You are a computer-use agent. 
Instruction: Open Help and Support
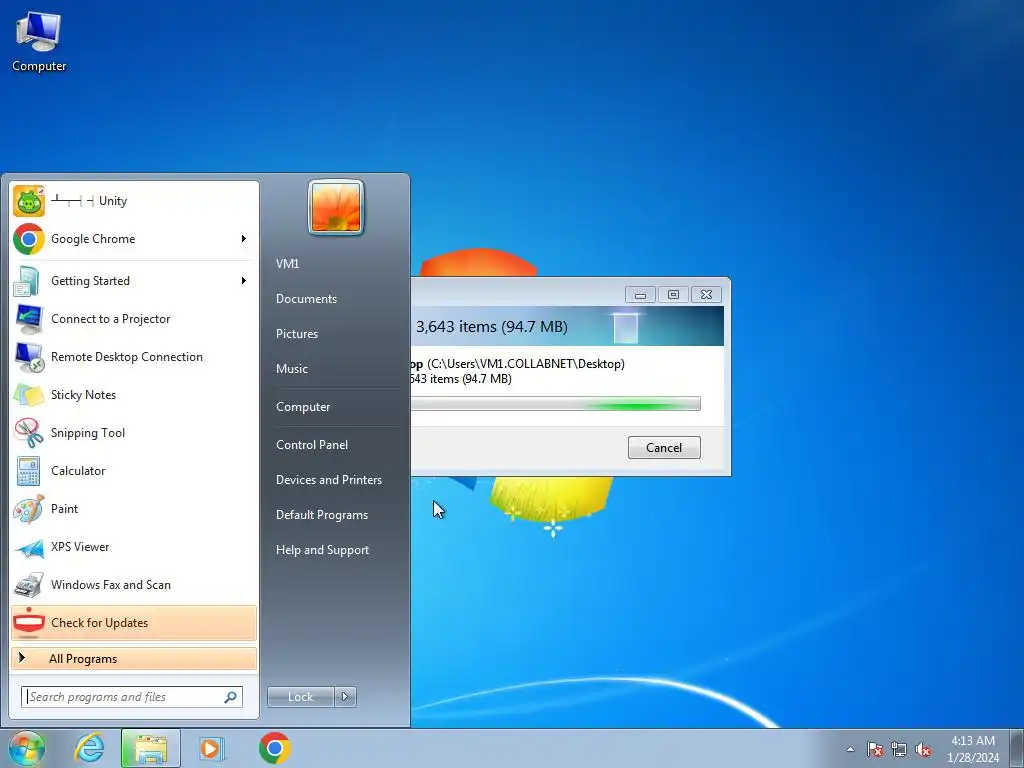[323, 551]
